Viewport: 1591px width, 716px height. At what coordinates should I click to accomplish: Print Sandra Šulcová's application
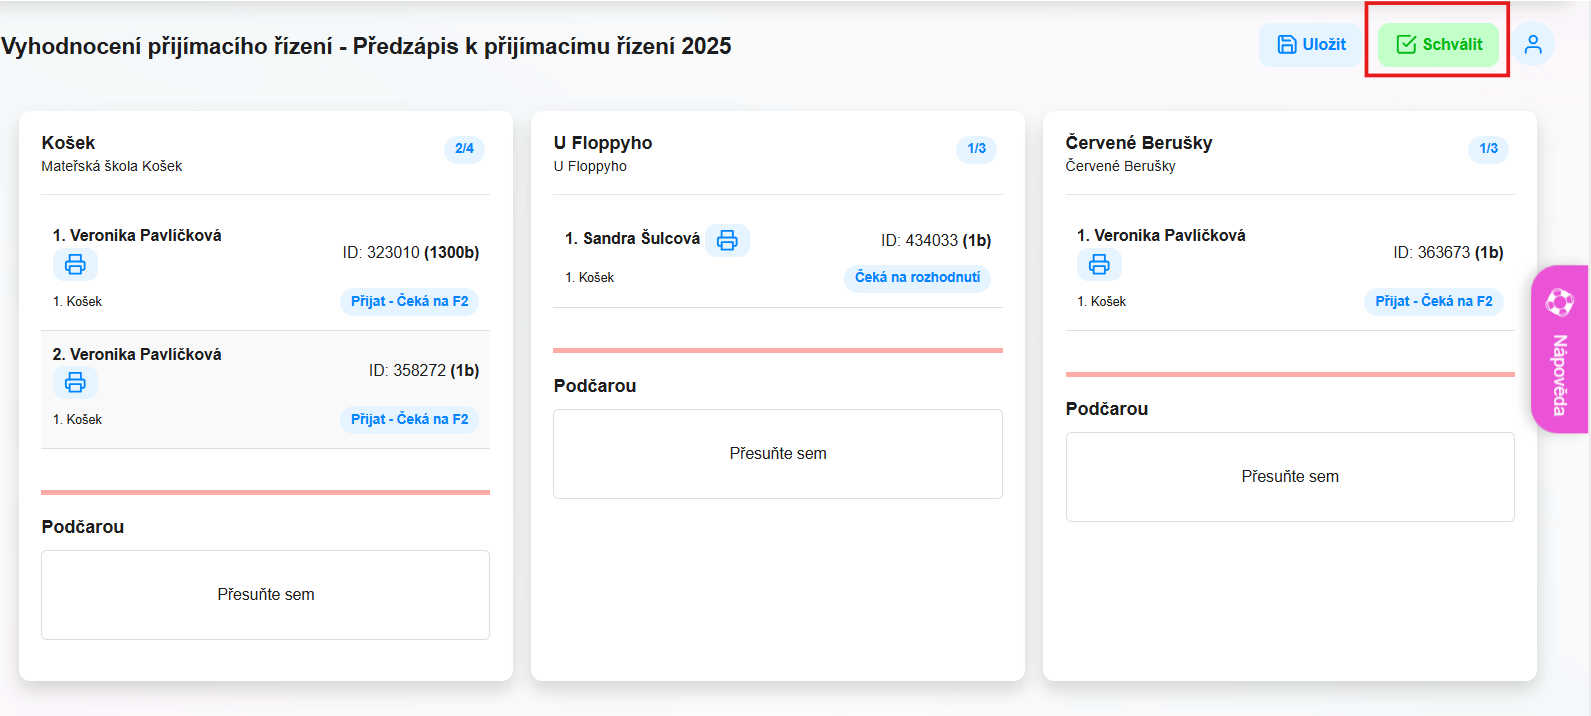(x=727, y=241)
